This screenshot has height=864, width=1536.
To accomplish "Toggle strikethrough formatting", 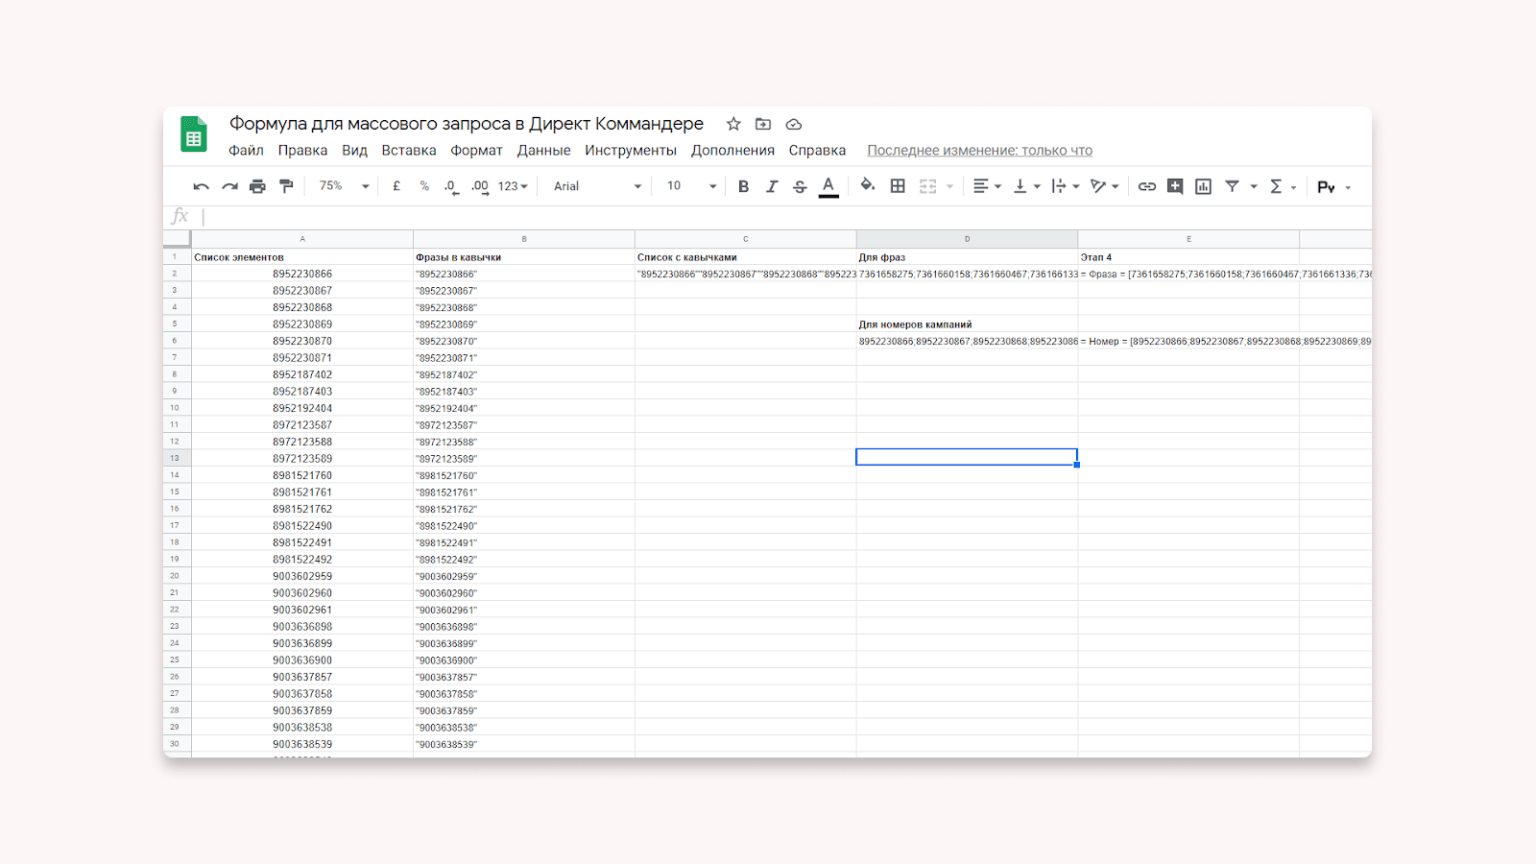I will click(x=799, y=186).
